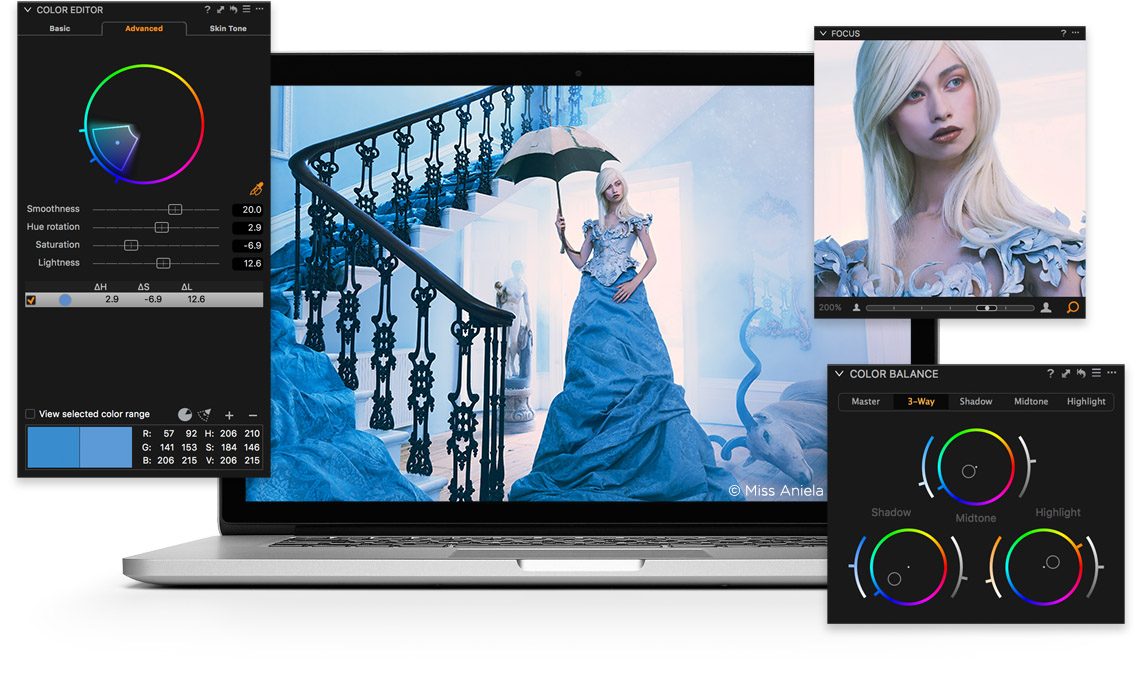Screen dimensions: 1140x697
Task: Click the Hue rotation slider handle
Action: [x=161, y=227]
